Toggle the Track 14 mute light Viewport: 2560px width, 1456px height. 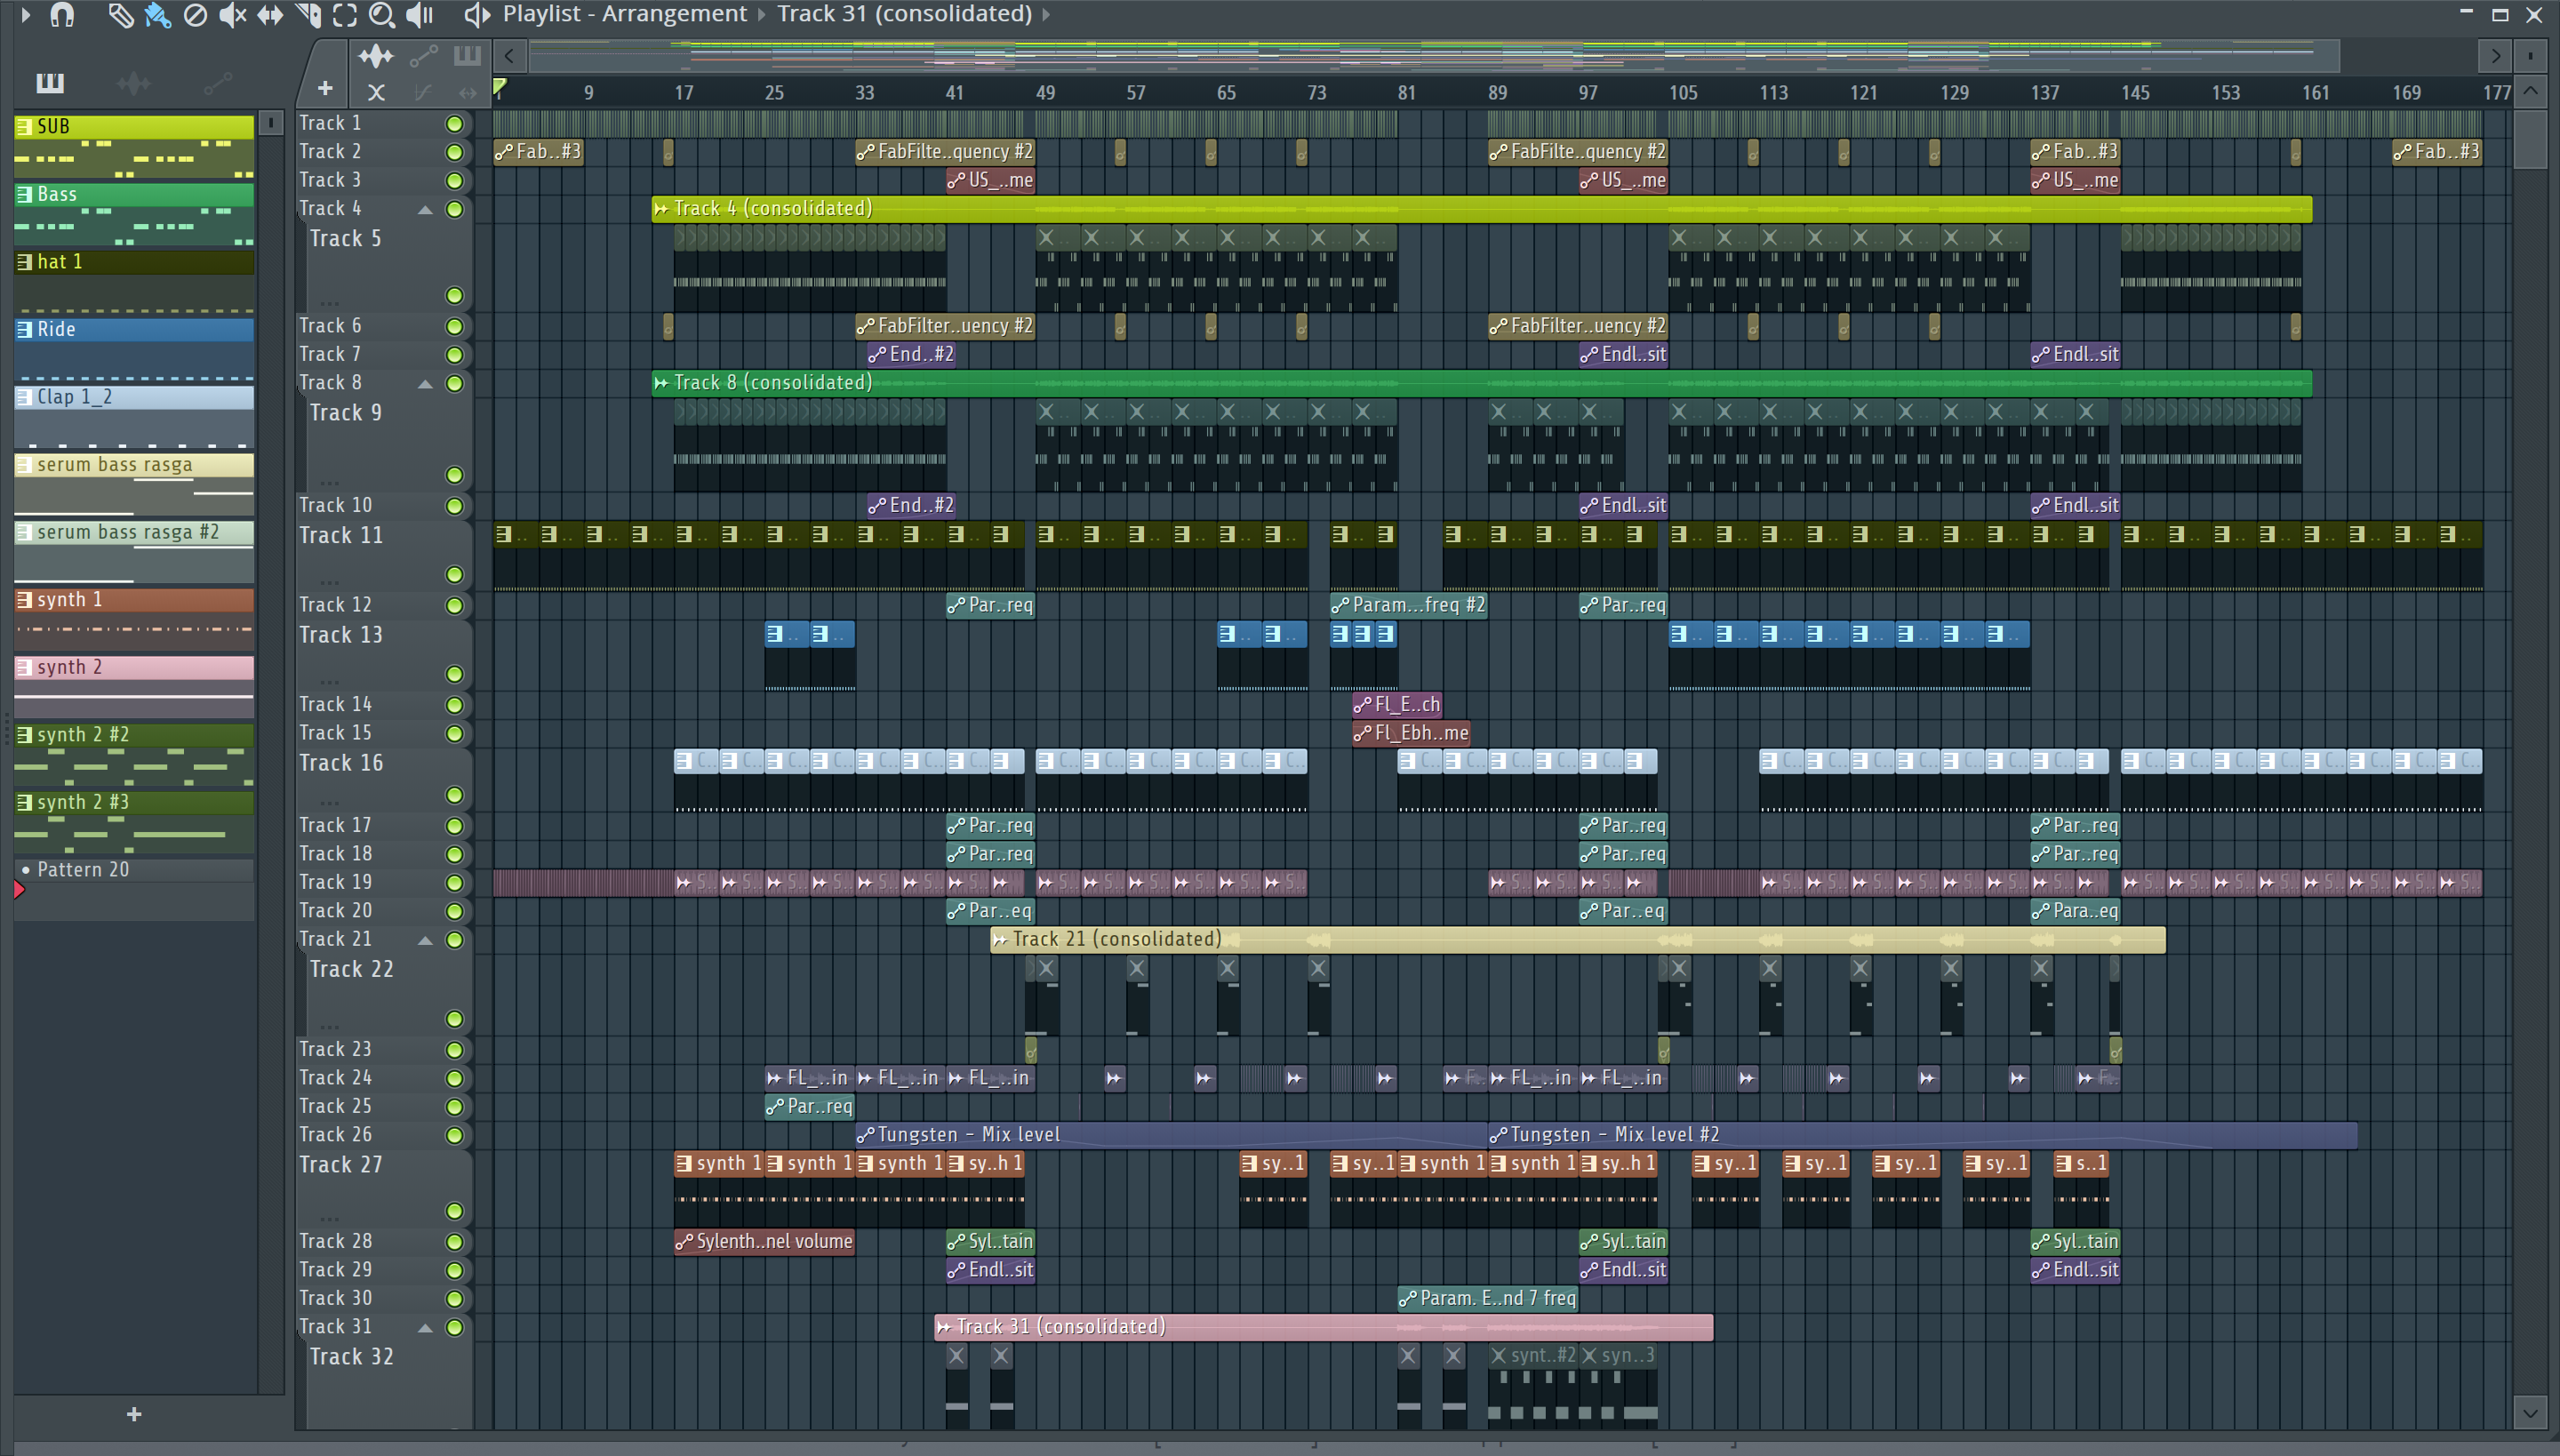[454, 705]
